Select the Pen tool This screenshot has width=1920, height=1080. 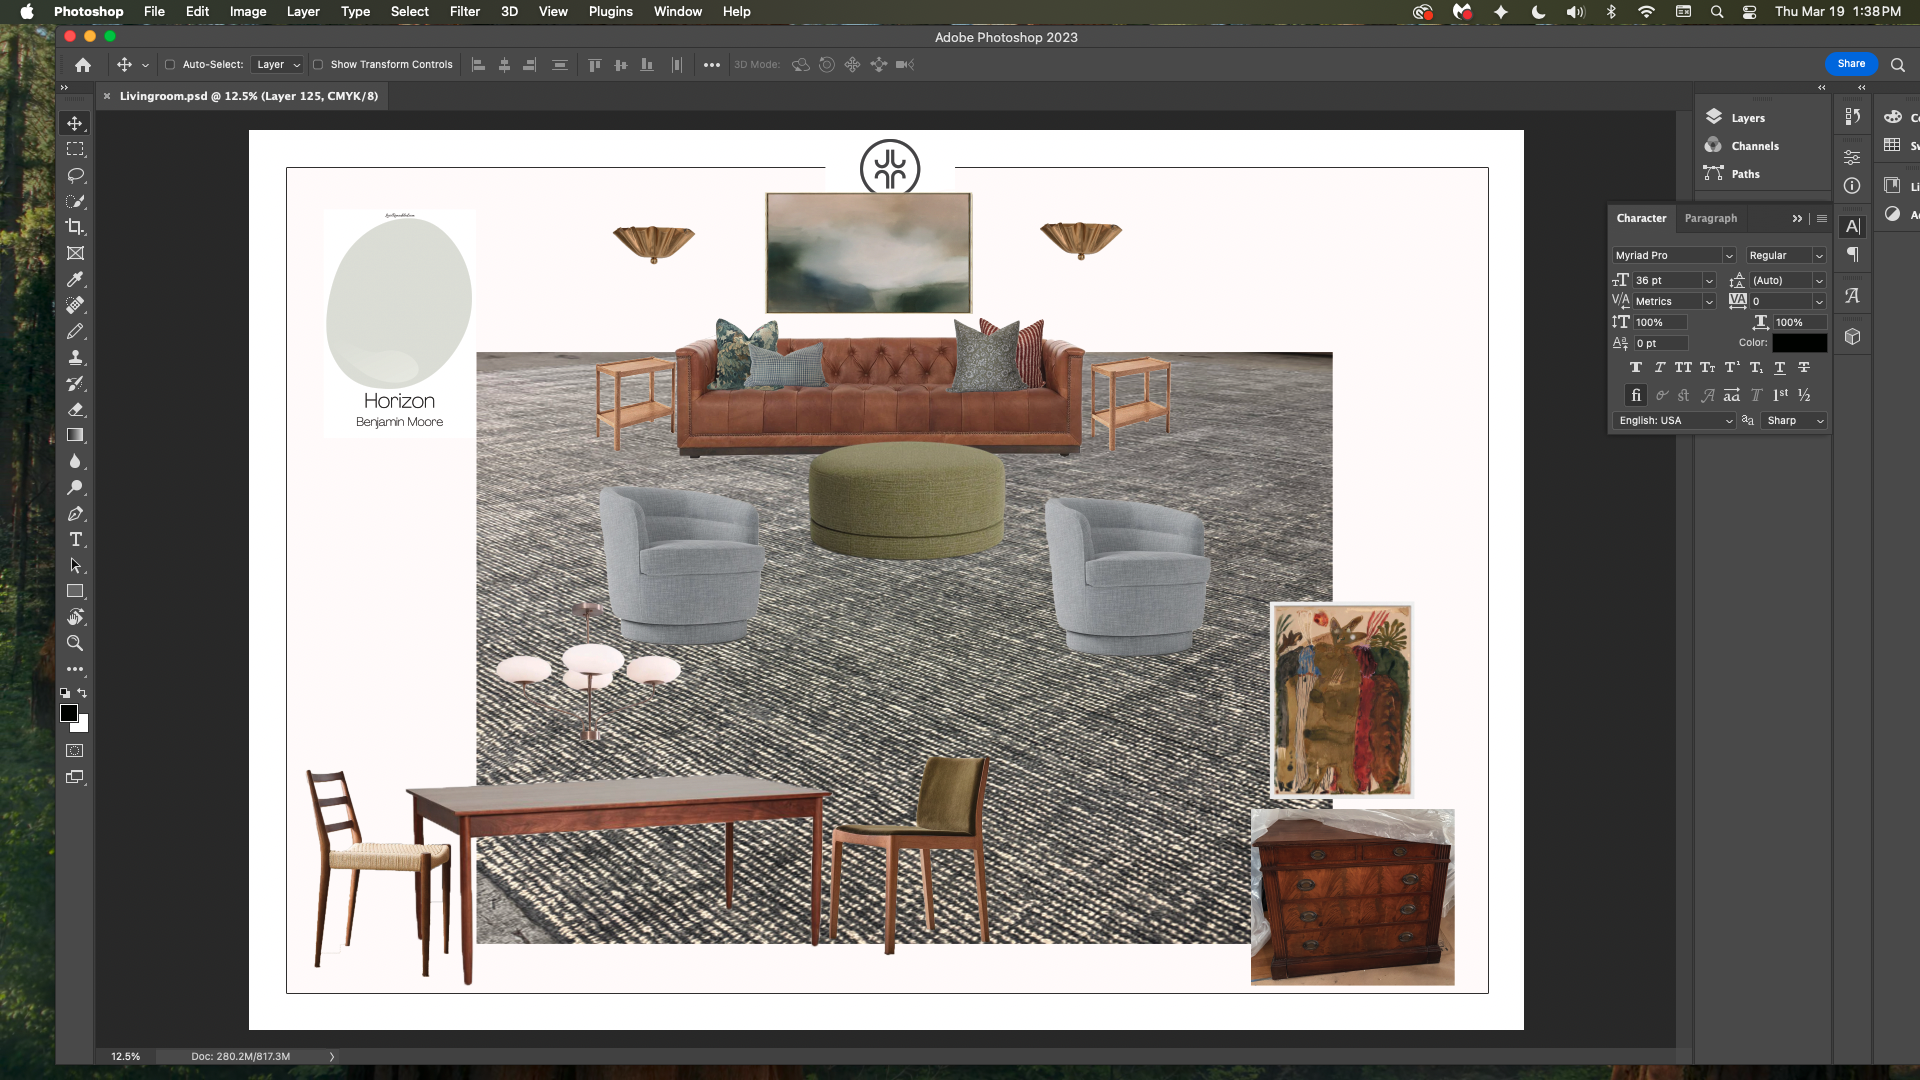pos(75,514)
